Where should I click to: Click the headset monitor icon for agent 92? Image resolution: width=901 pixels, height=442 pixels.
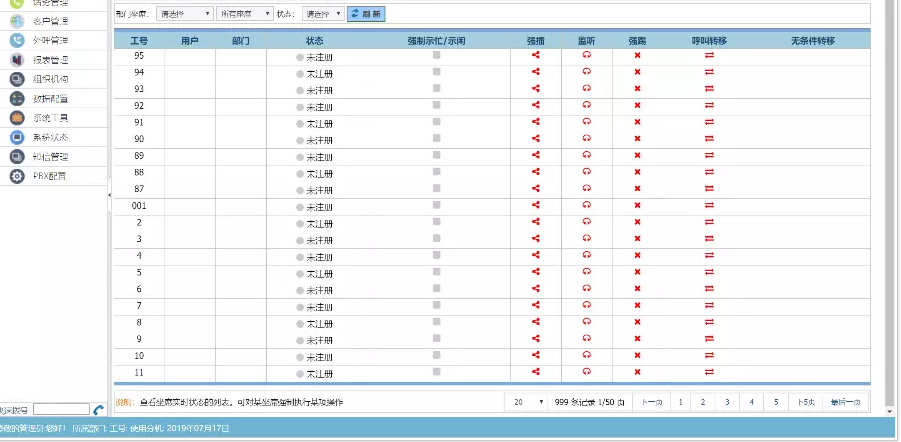click(x=586, y=105)
